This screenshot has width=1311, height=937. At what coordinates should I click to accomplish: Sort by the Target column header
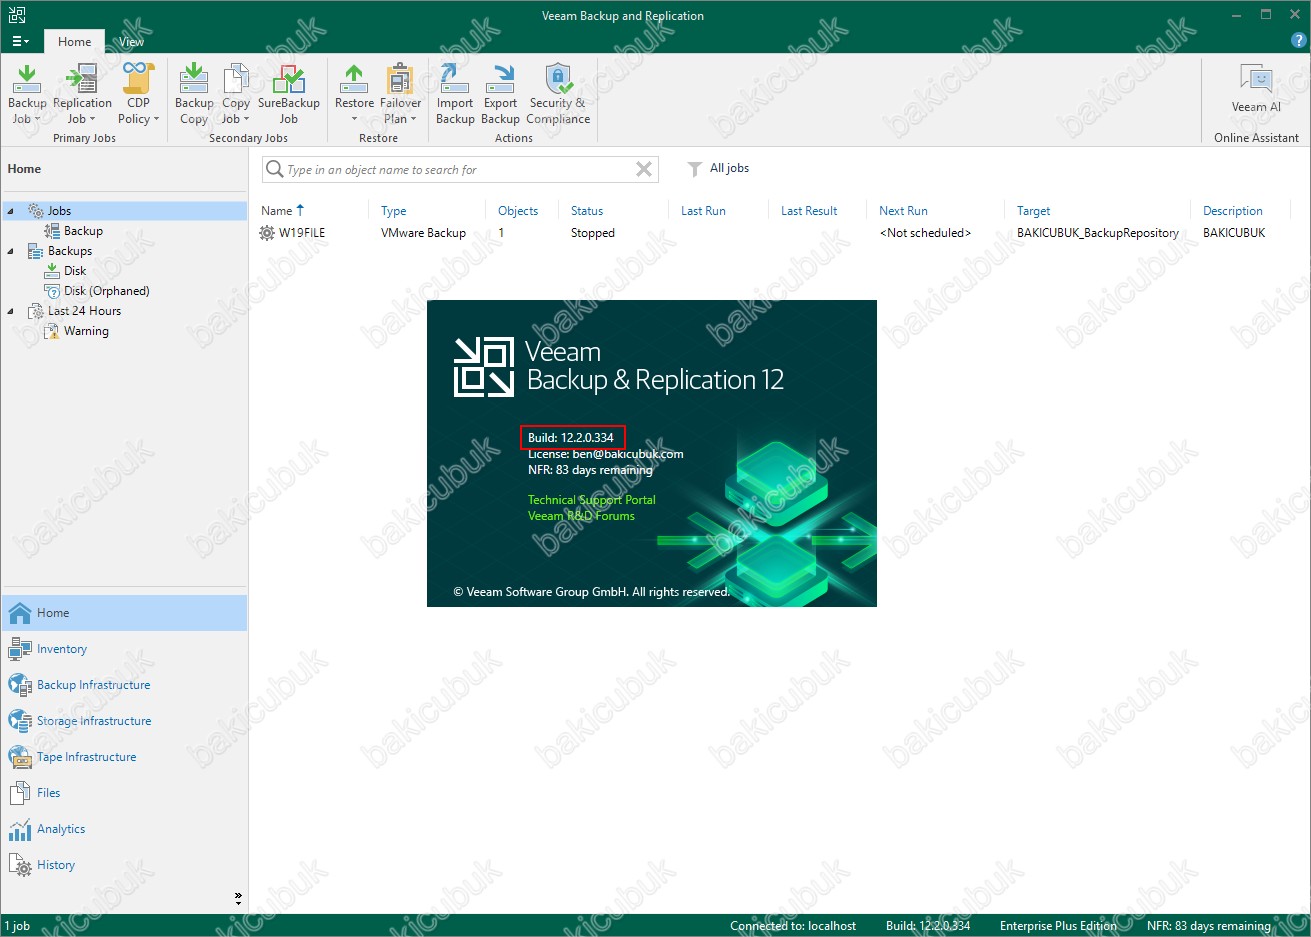[x=1033, y=211]
